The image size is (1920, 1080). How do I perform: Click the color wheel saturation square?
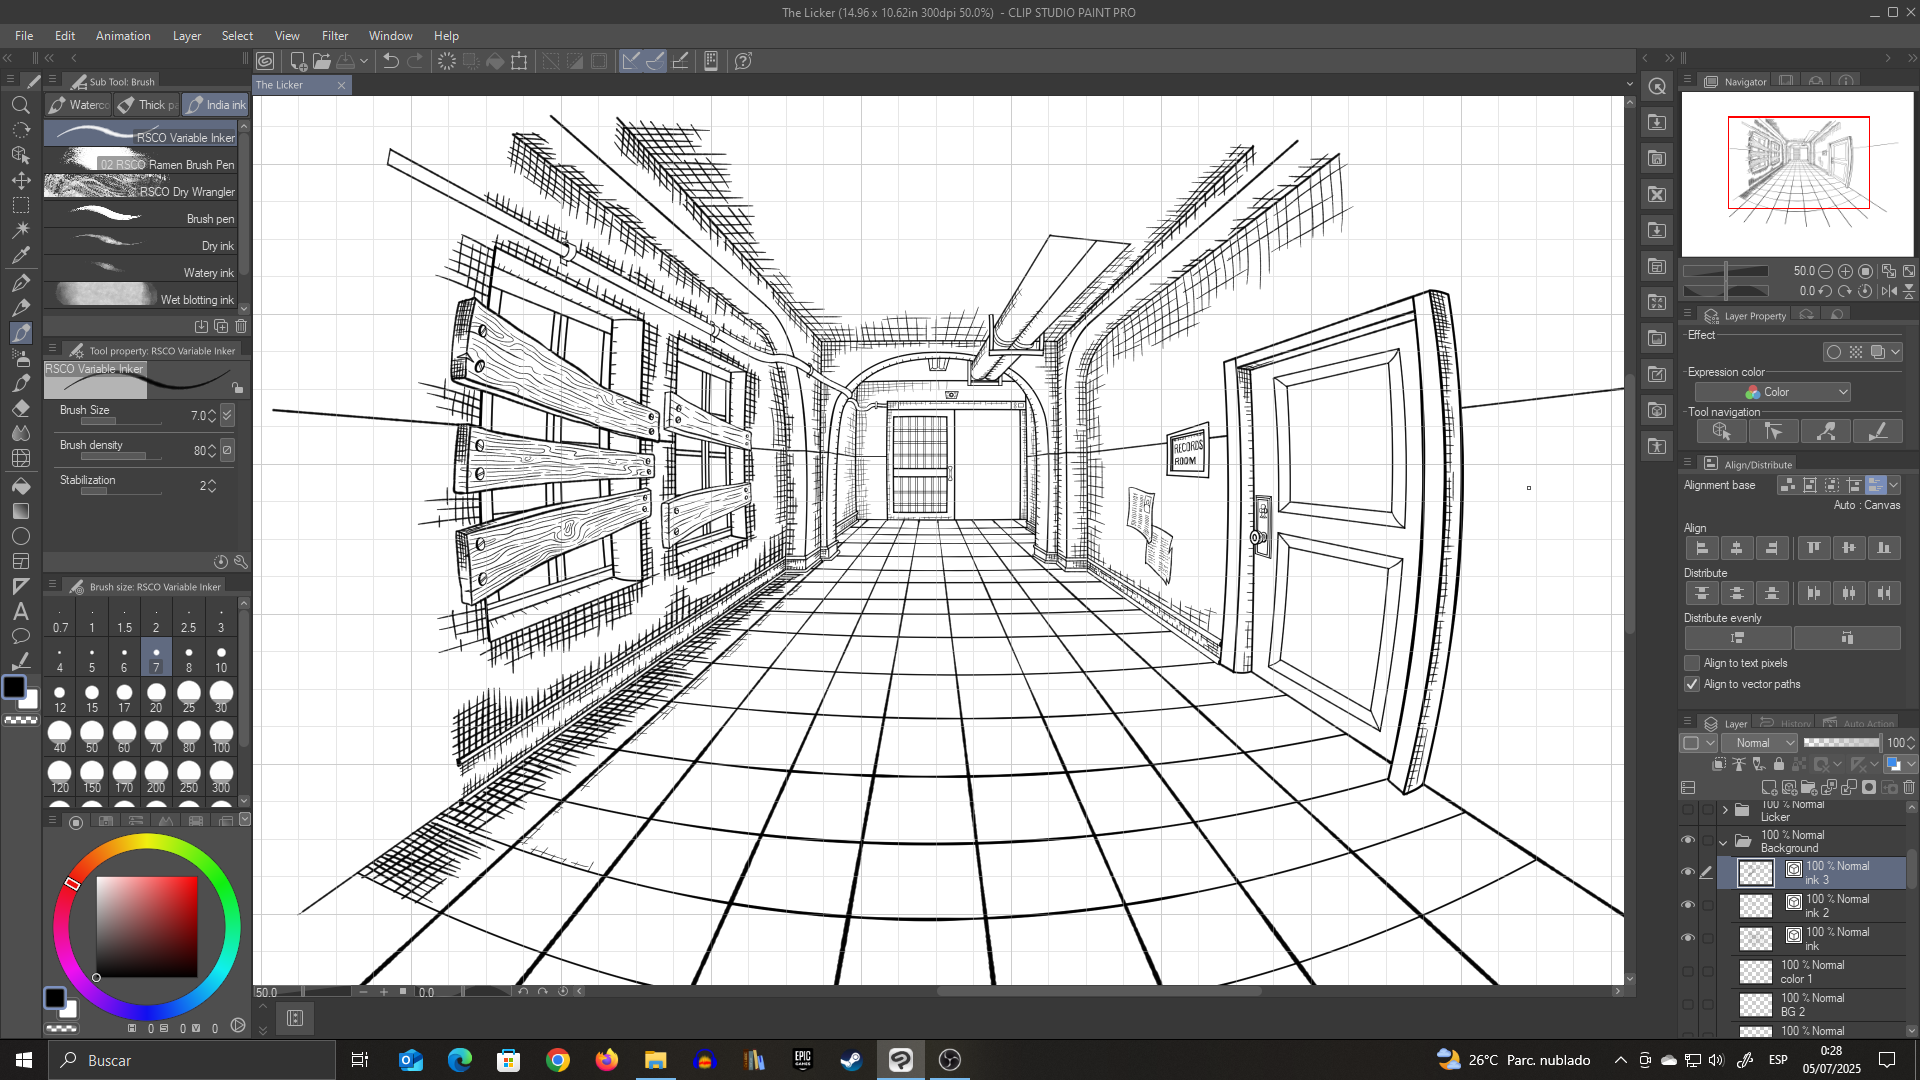pyautogui.click(x=146, y=927)
